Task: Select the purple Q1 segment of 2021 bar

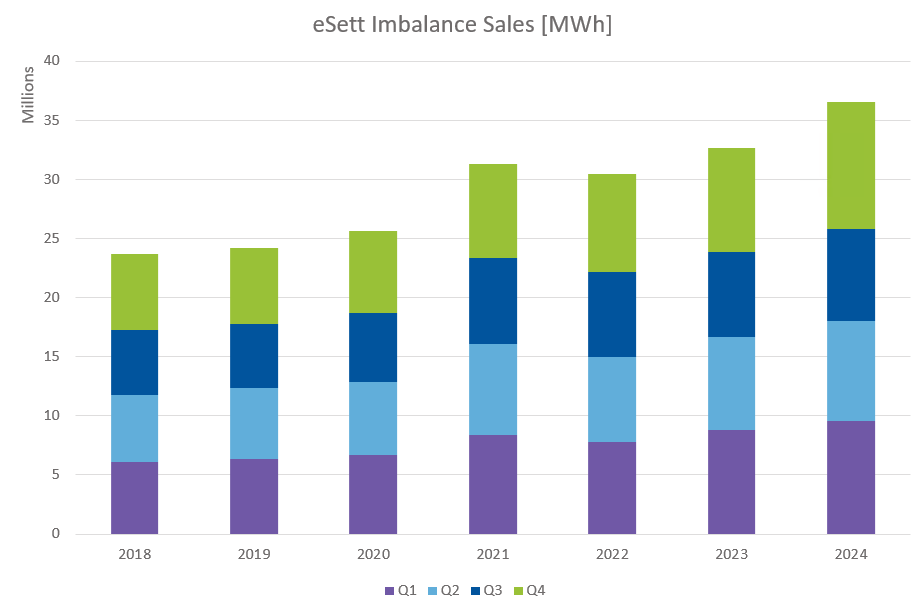Action: (x=493, y=485)
